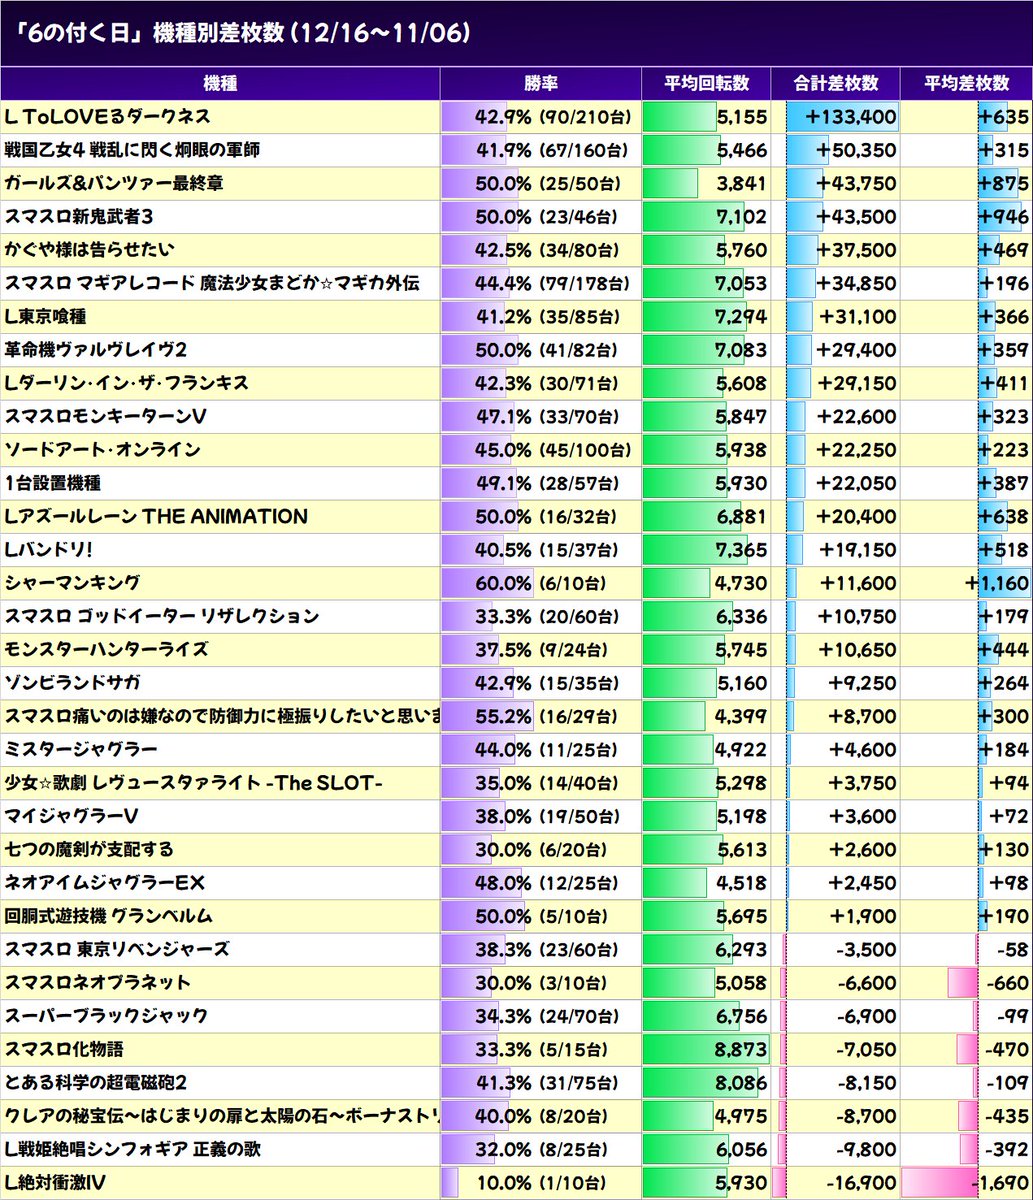1033x1200 pixels.
Task: Click the 機種 column header
Action: [220, 84]
